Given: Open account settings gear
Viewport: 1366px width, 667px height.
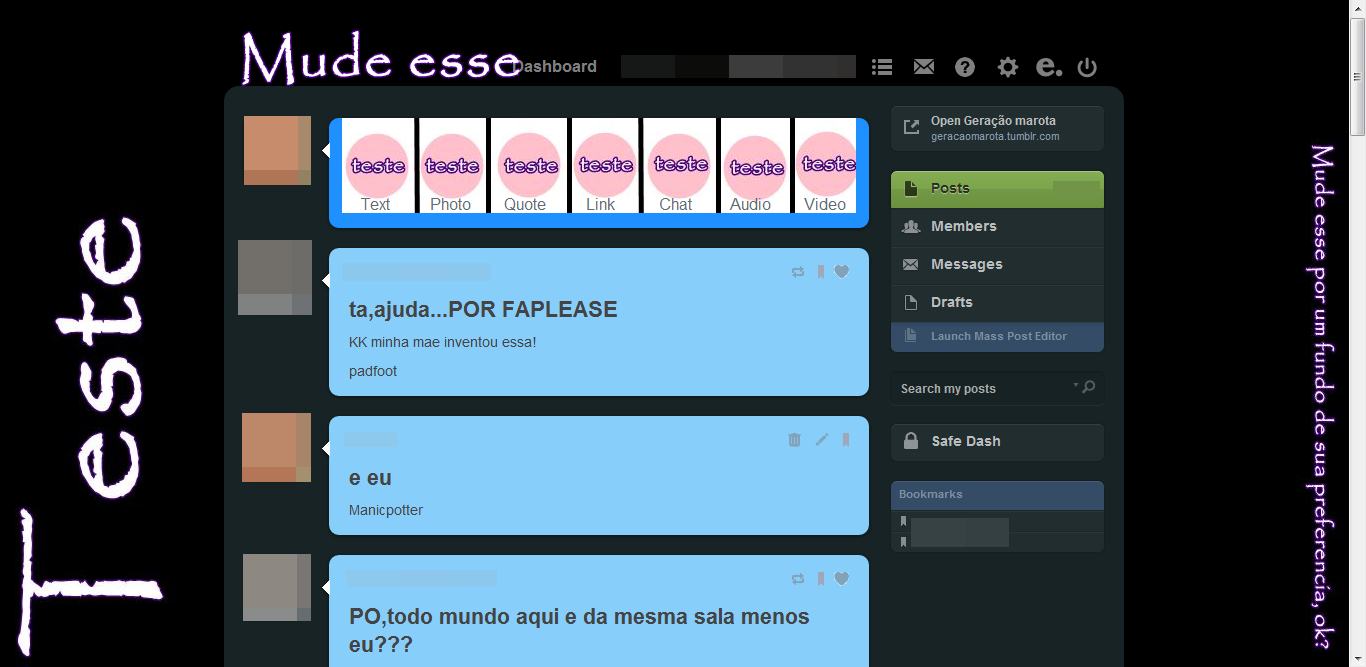Looking at the screenshot, I should [1007, 67].
